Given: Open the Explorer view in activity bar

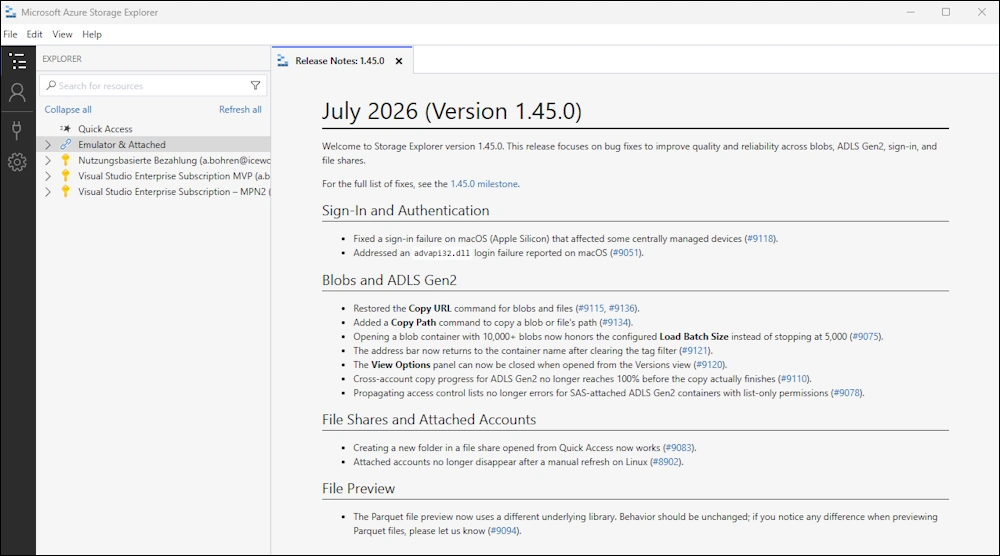Looking at the screenshot, I should click(17, 61).
